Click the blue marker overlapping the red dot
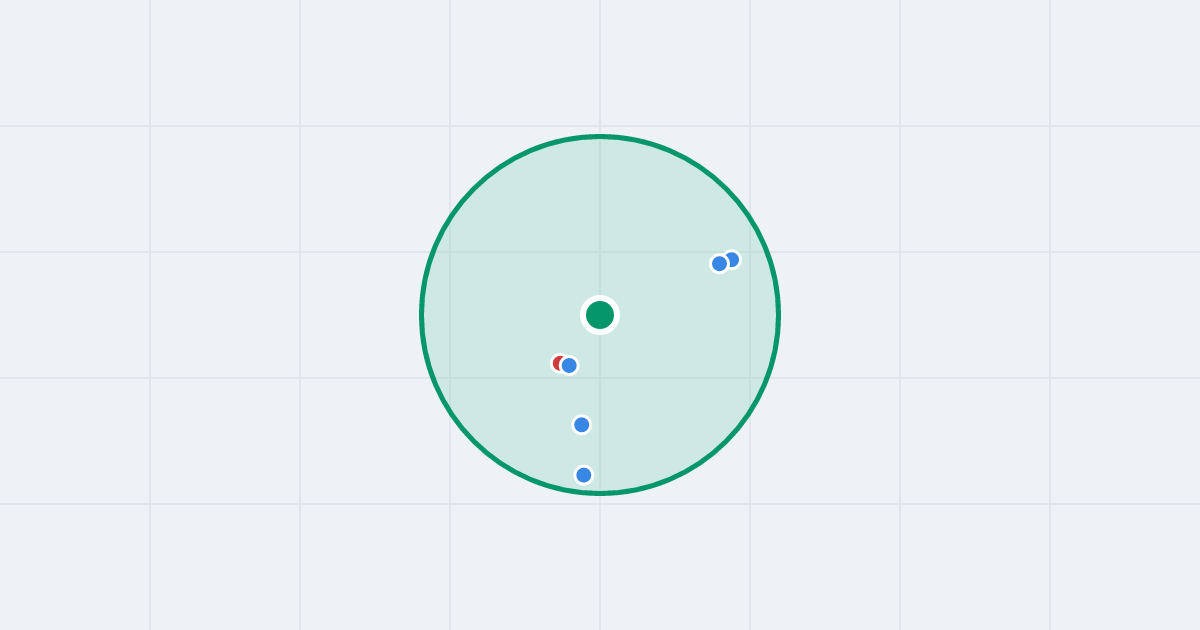The height and width of the screenshot is (630, 1200). coord(569,365)
